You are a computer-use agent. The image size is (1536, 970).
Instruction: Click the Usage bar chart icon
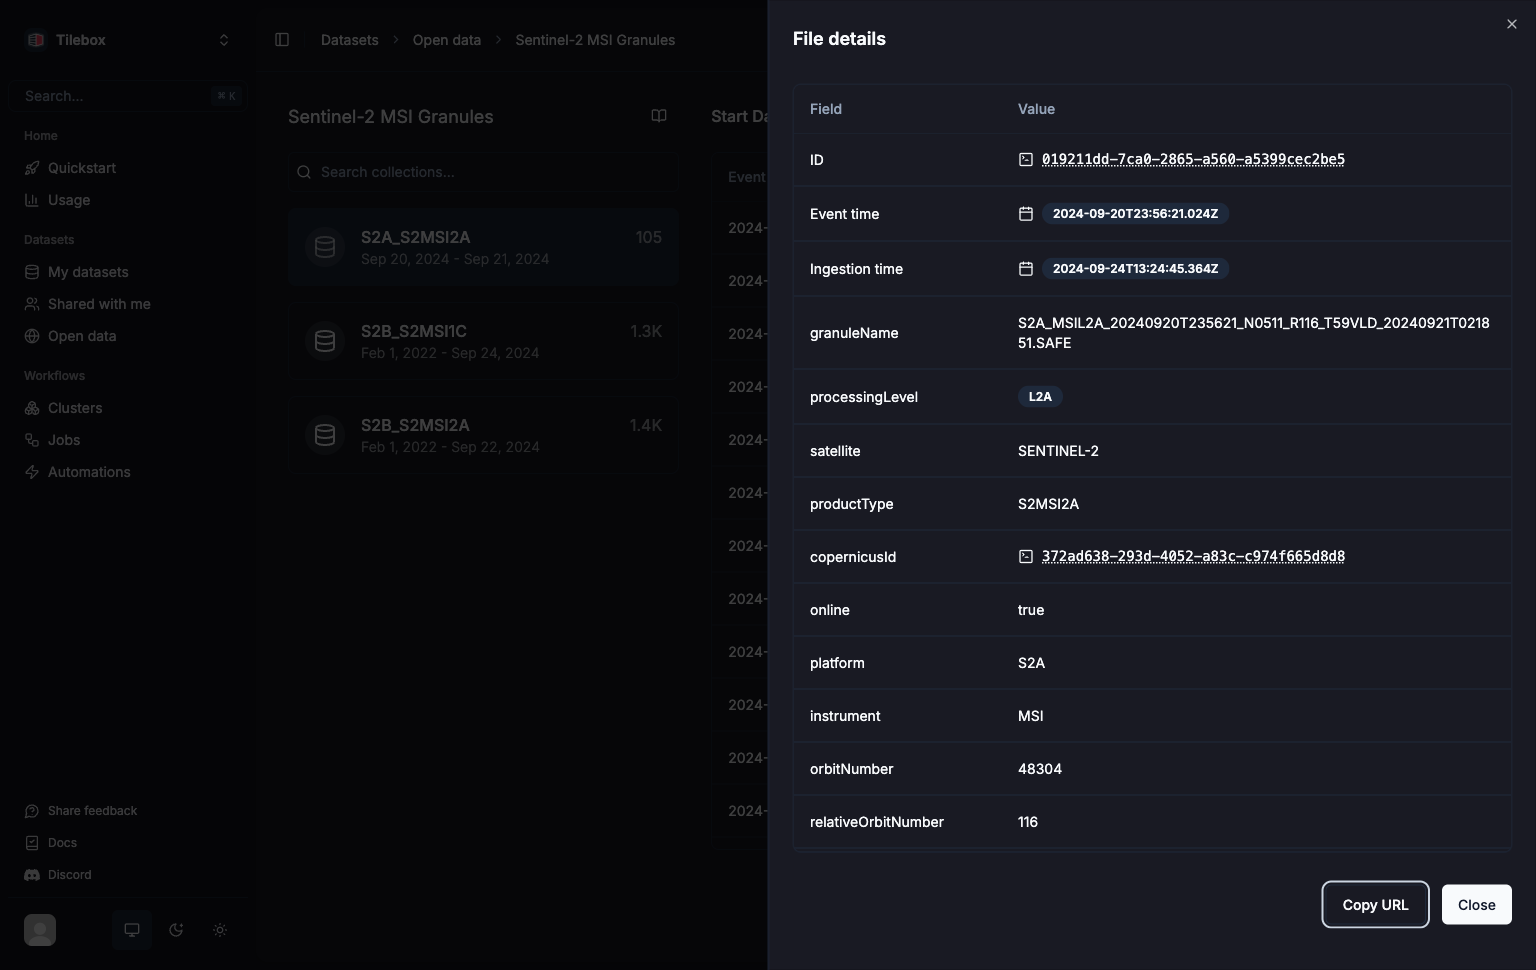tap(32, 200)
